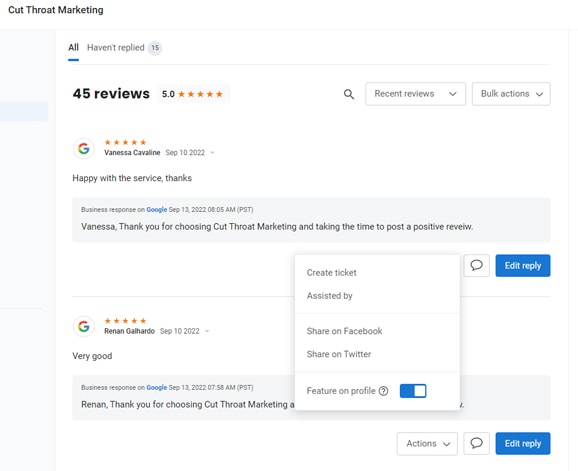Follow Google link in Renan's business response

[157, 387]
